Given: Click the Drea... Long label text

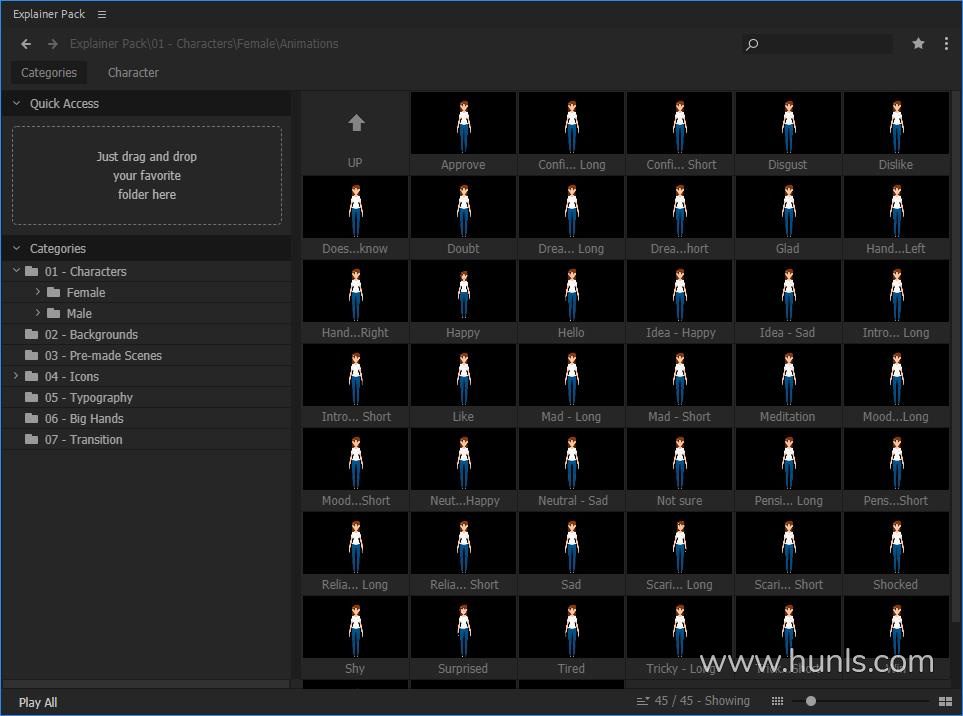Looking at the screenshot, I should 571,249.
